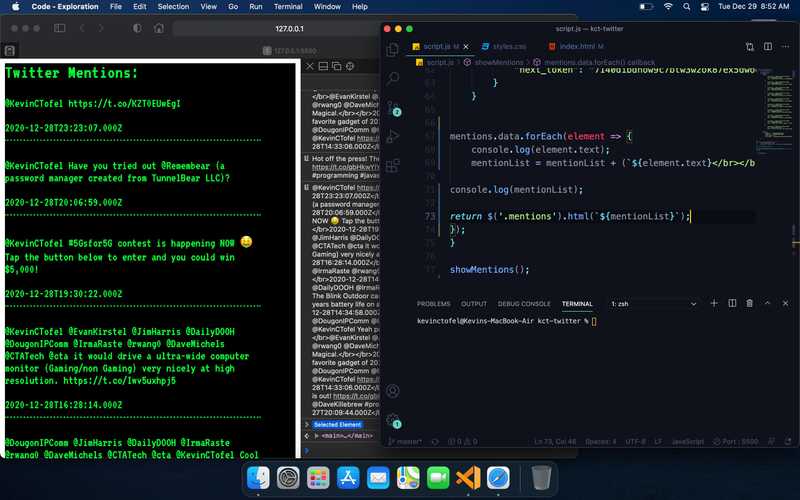The image size is (800, 500).
Task: Click the Accounts icon in activity bar
Action: [x=393, y=391]
